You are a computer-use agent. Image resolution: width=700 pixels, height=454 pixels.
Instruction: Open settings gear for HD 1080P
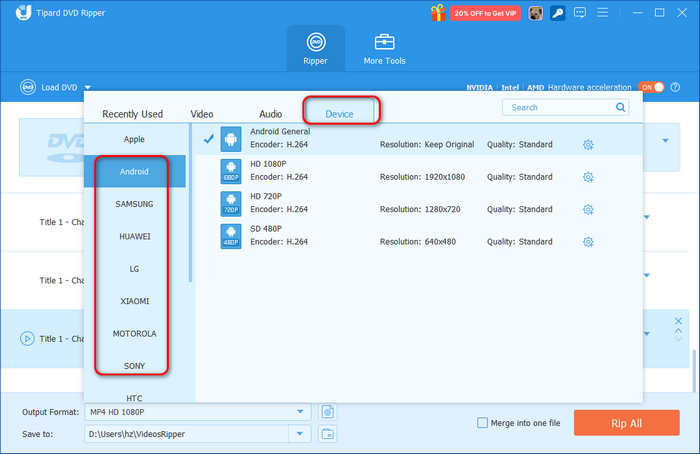tap(588, 177)
